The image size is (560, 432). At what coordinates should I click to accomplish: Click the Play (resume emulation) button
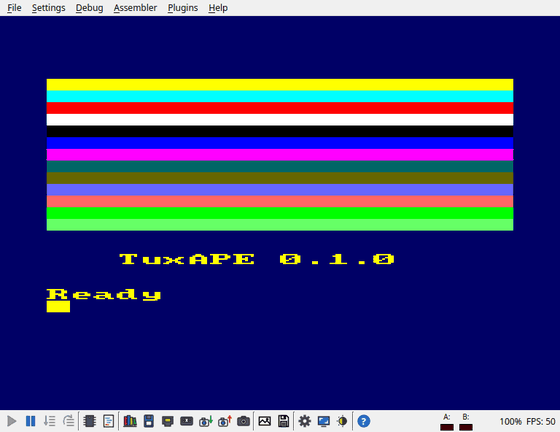coord(11,421)
